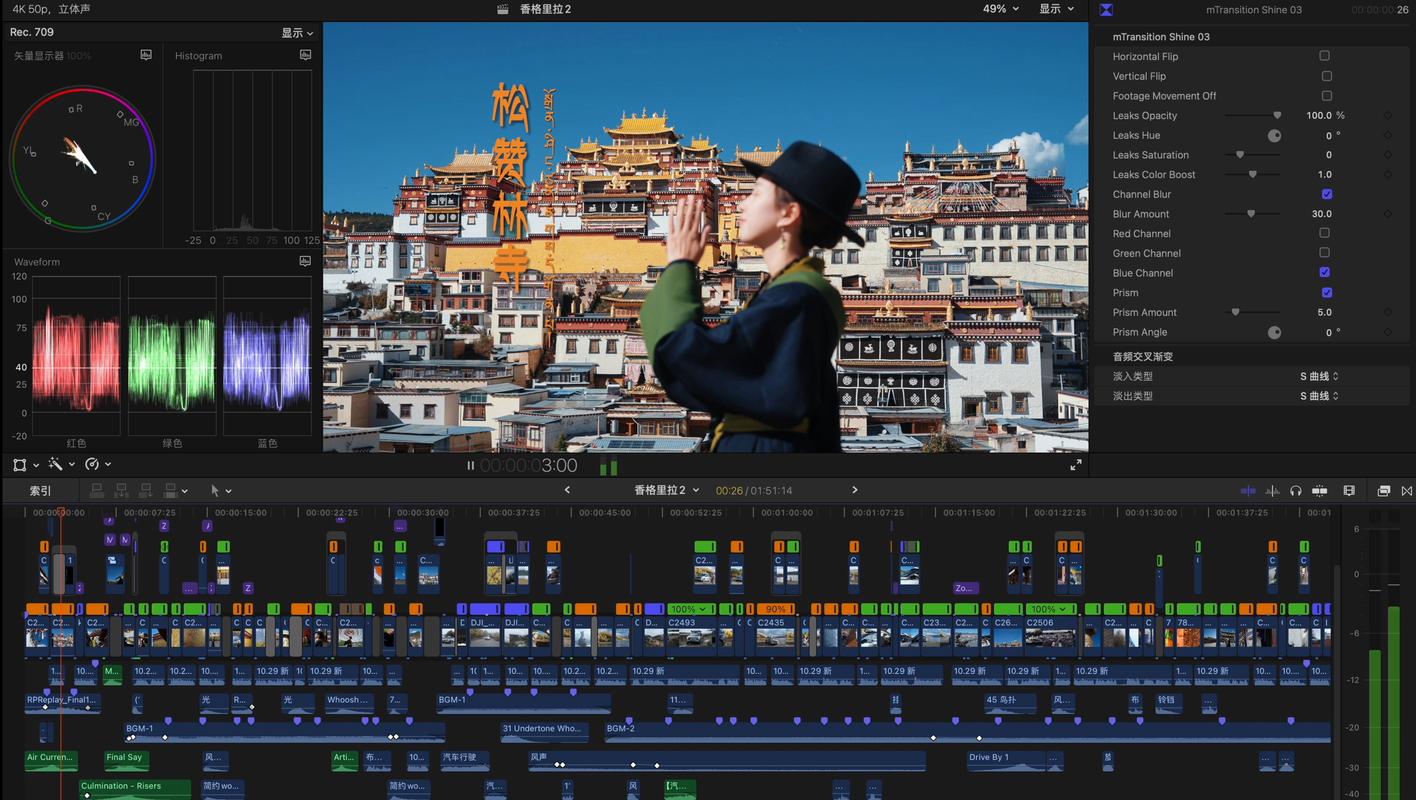
Task: Click the Blur Amount value field 30.0
Action: pyautogui.click(x=1321, y=214)
